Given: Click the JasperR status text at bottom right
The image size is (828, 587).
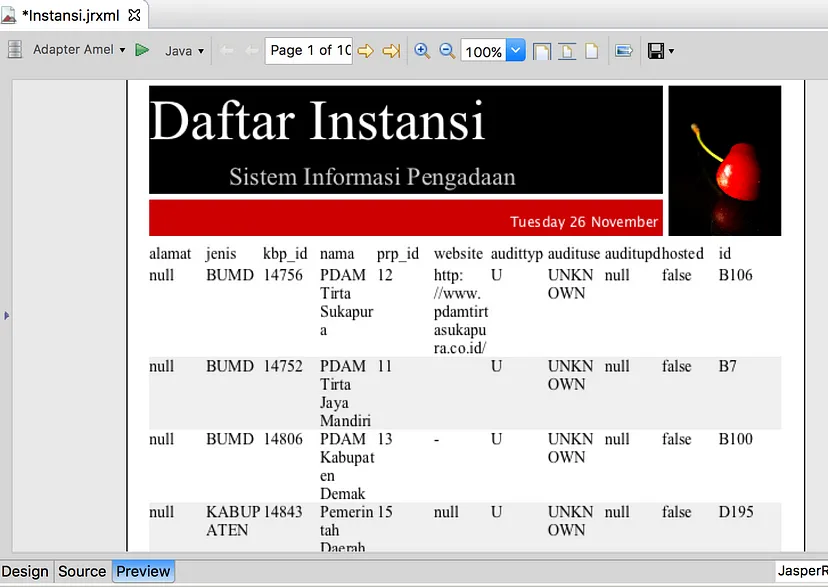Looking at the screenshot, I should click(802, 571).
